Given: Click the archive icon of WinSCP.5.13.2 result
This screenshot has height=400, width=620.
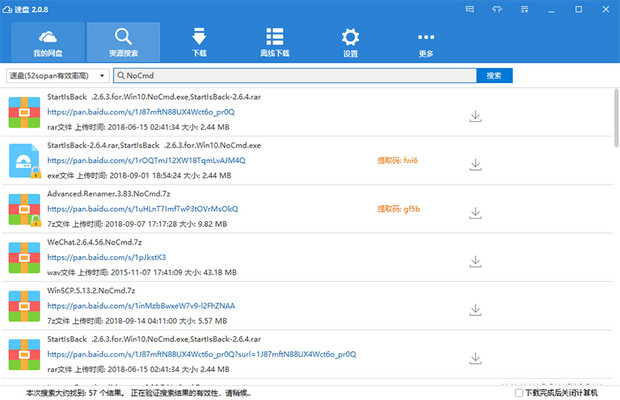Looking at the screenshot, I should pos(25,306).
